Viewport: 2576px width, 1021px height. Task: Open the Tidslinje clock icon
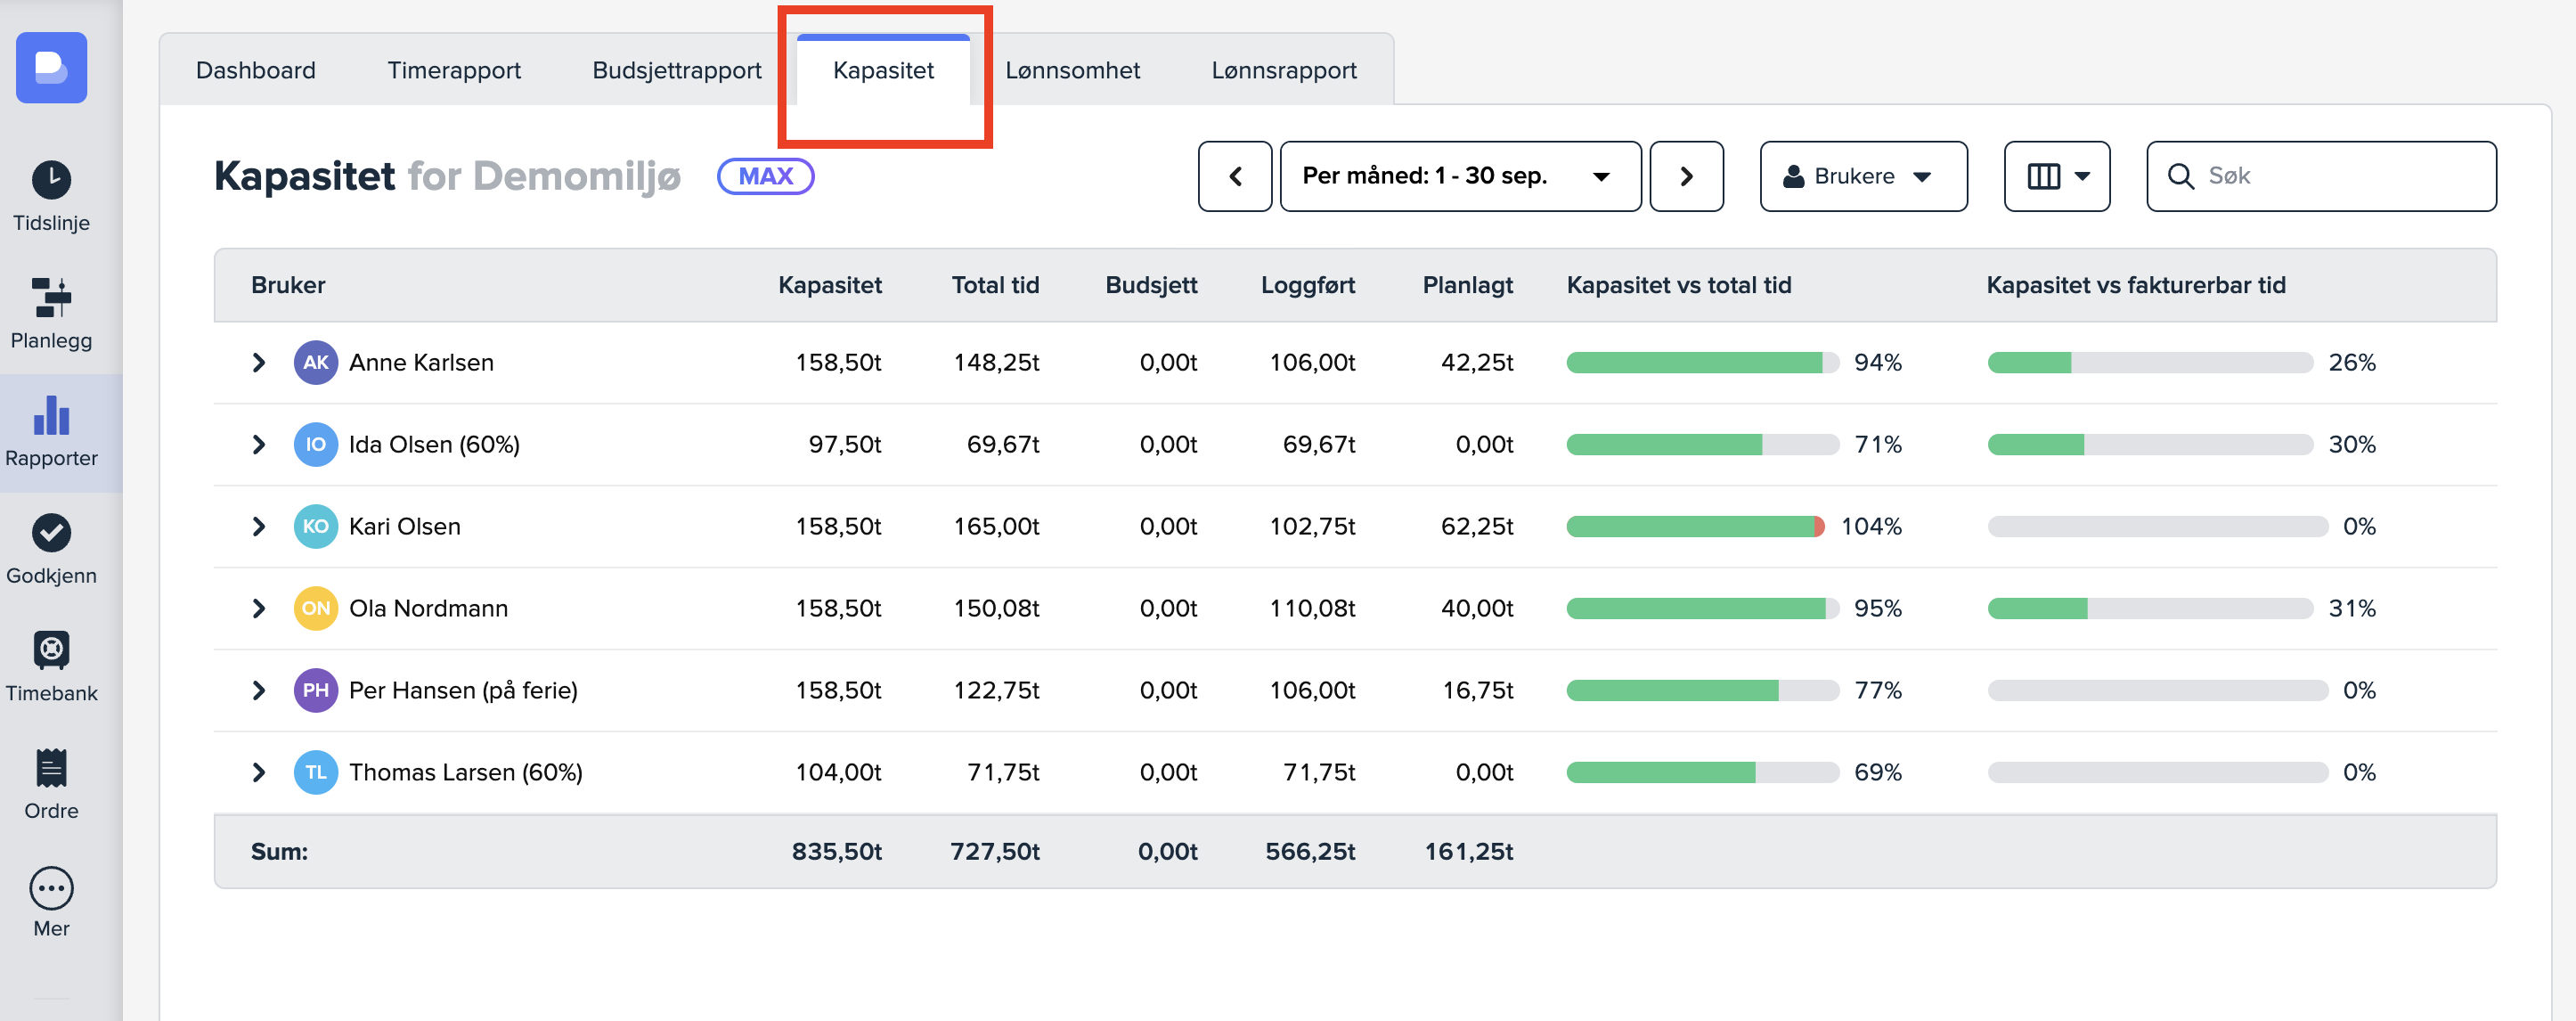click(x=51, y=181)
